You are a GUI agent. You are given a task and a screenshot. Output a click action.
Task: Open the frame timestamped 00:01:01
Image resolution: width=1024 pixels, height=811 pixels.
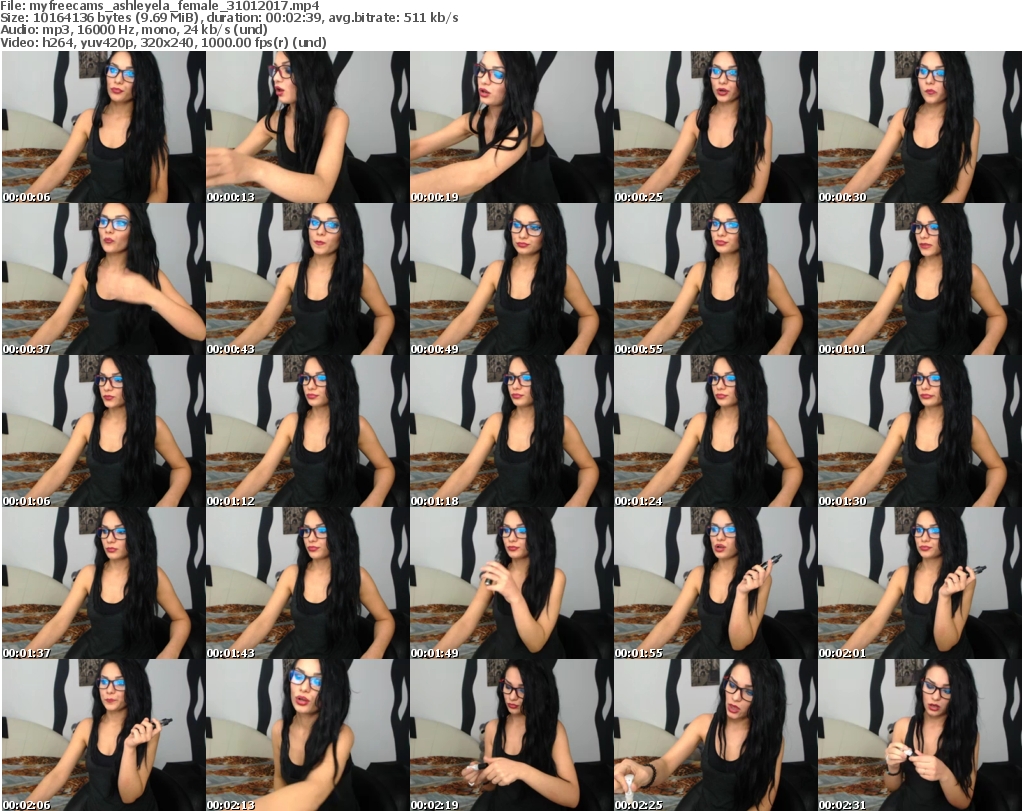(x=920, y=279)
